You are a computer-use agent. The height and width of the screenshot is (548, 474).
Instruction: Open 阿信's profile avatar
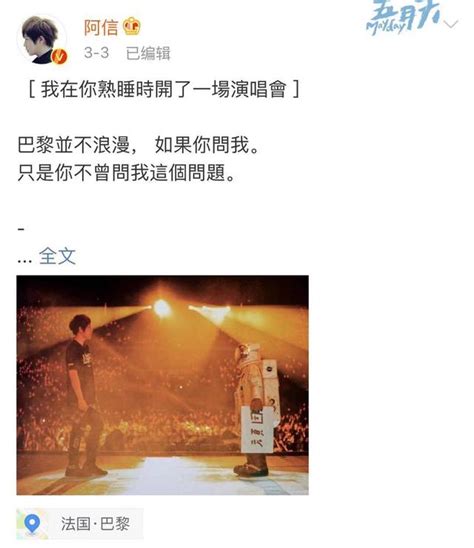point(42,39)
